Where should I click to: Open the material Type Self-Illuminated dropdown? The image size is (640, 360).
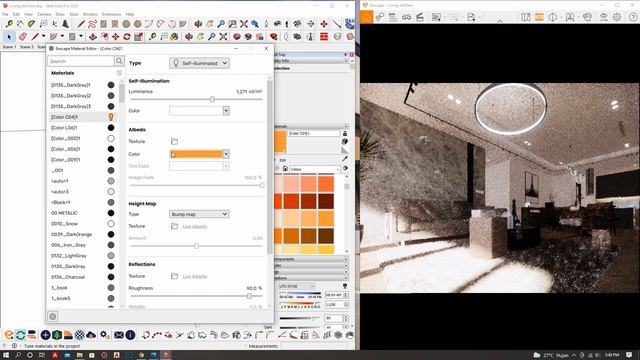click(x=199, y=63)
